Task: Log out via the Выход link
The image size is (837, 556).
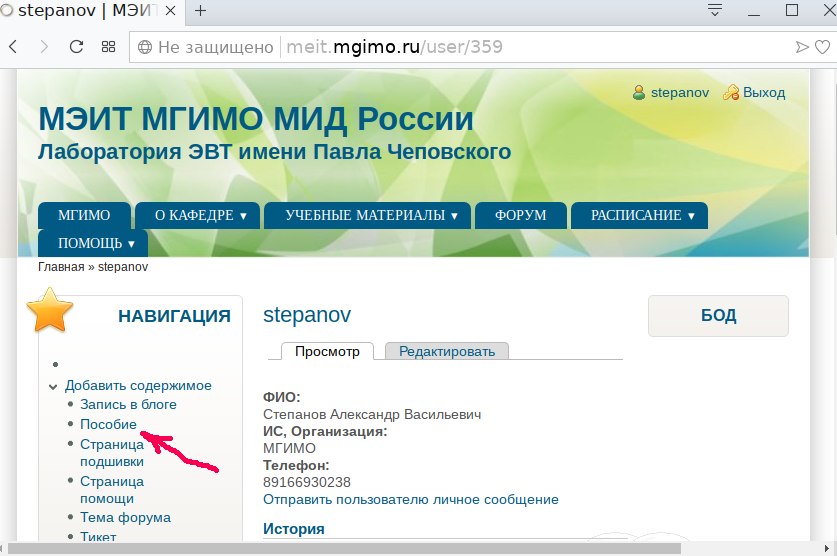Action: pyautogui.click(x=764, y=93)
